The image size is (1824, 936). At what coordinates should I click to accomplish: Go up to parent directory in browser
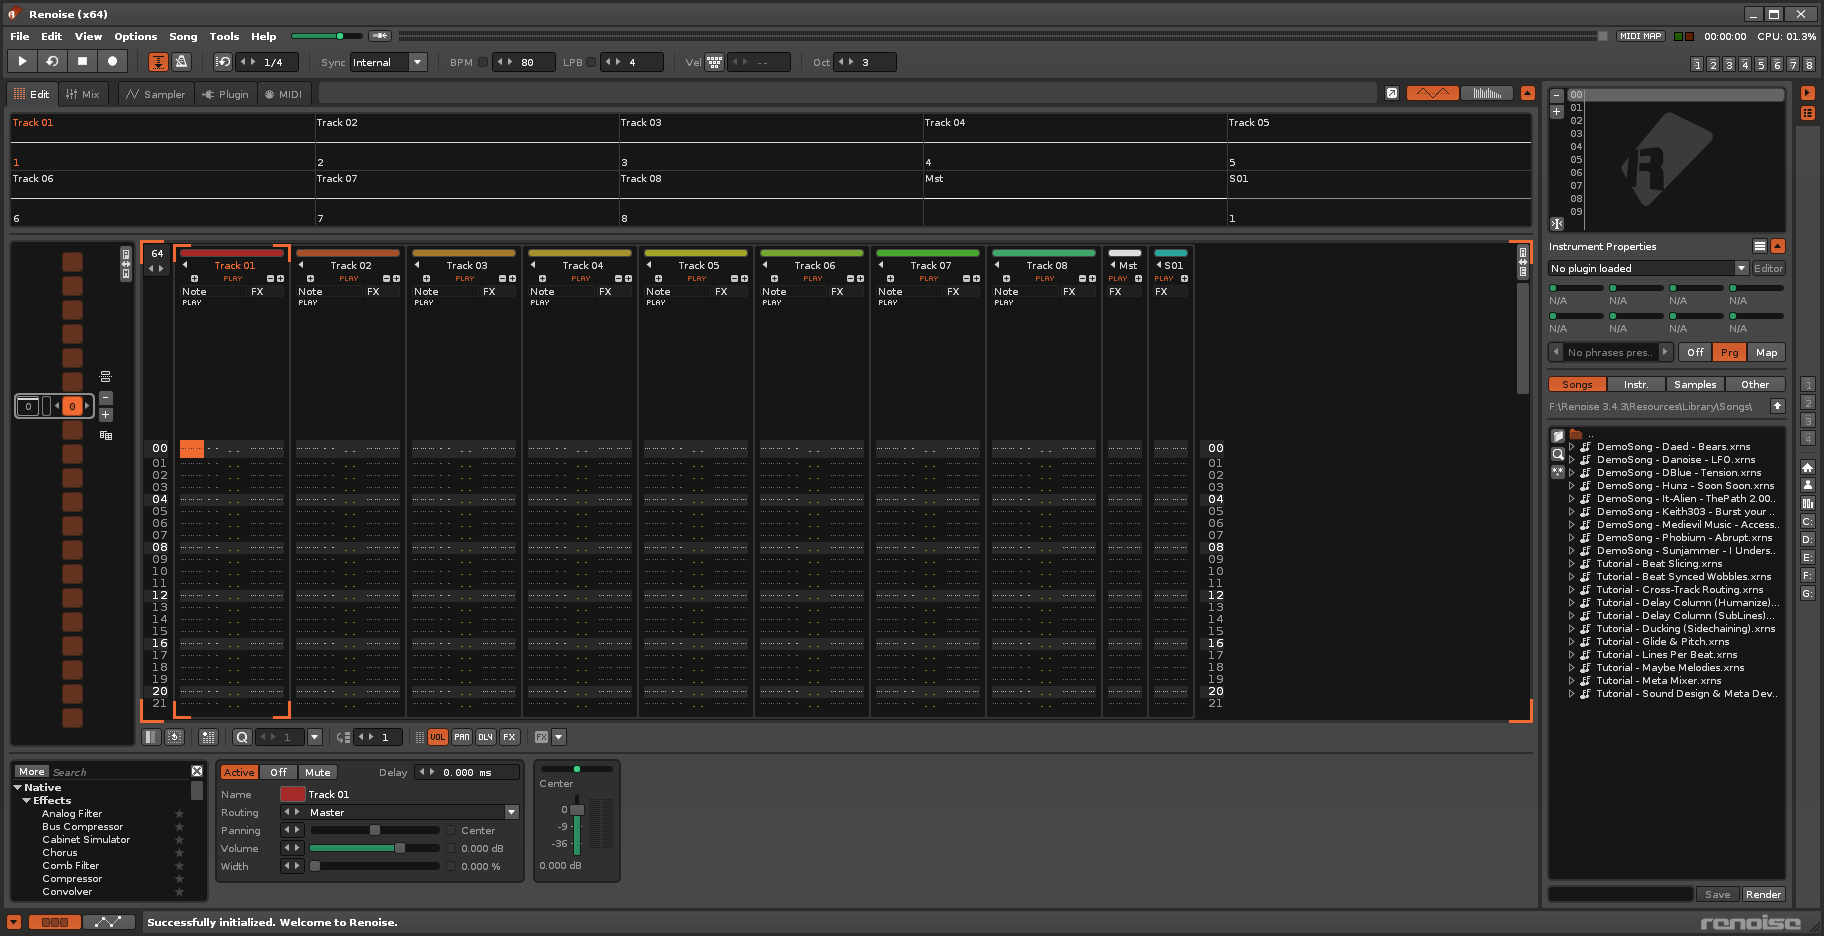1777,406
